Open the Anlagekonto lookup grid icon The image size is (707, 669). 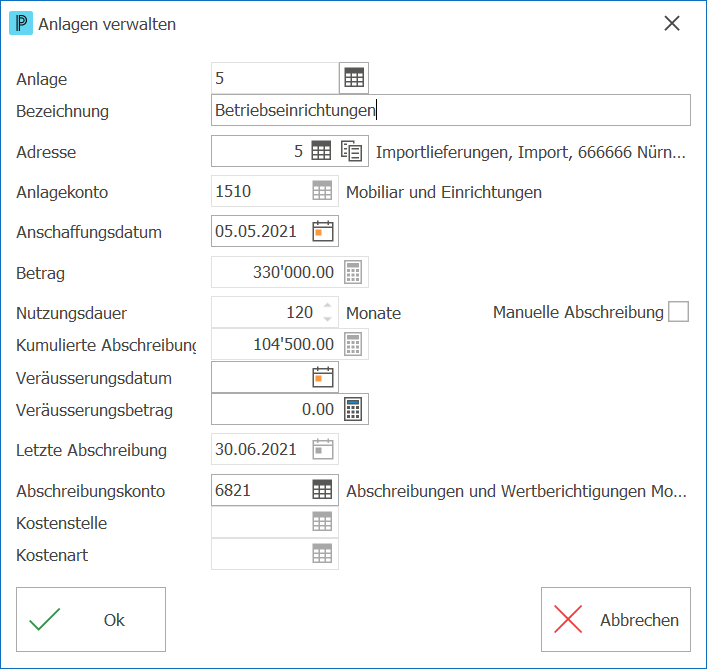pos(322,191)
